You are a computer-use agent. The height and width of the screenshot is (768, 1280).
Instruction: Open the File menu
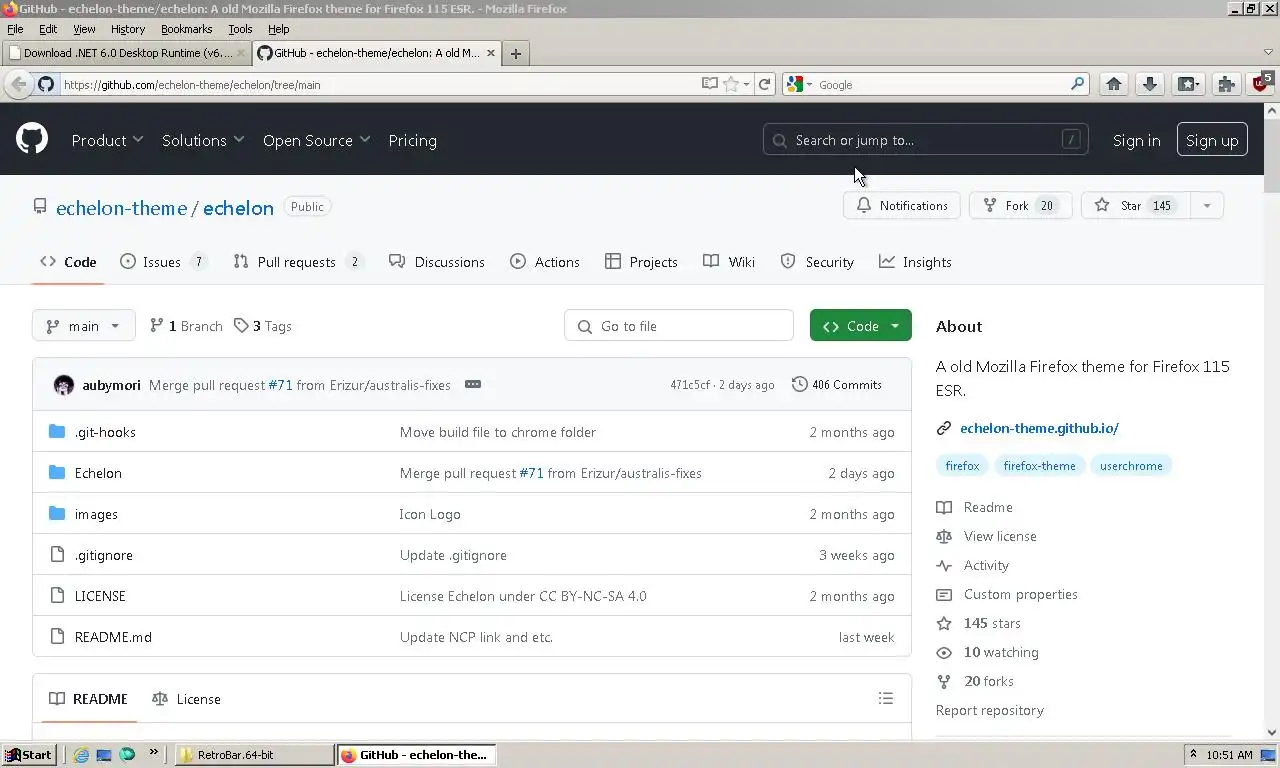[x=15, y=29]
